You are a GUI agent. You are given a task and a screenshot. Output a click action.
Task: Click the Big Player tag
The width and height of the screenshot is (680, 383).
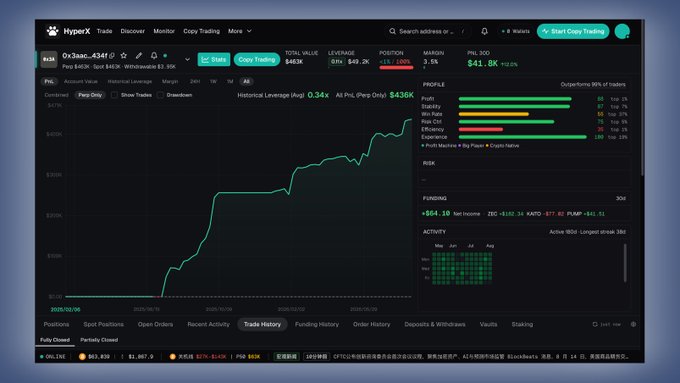point(471,146)
